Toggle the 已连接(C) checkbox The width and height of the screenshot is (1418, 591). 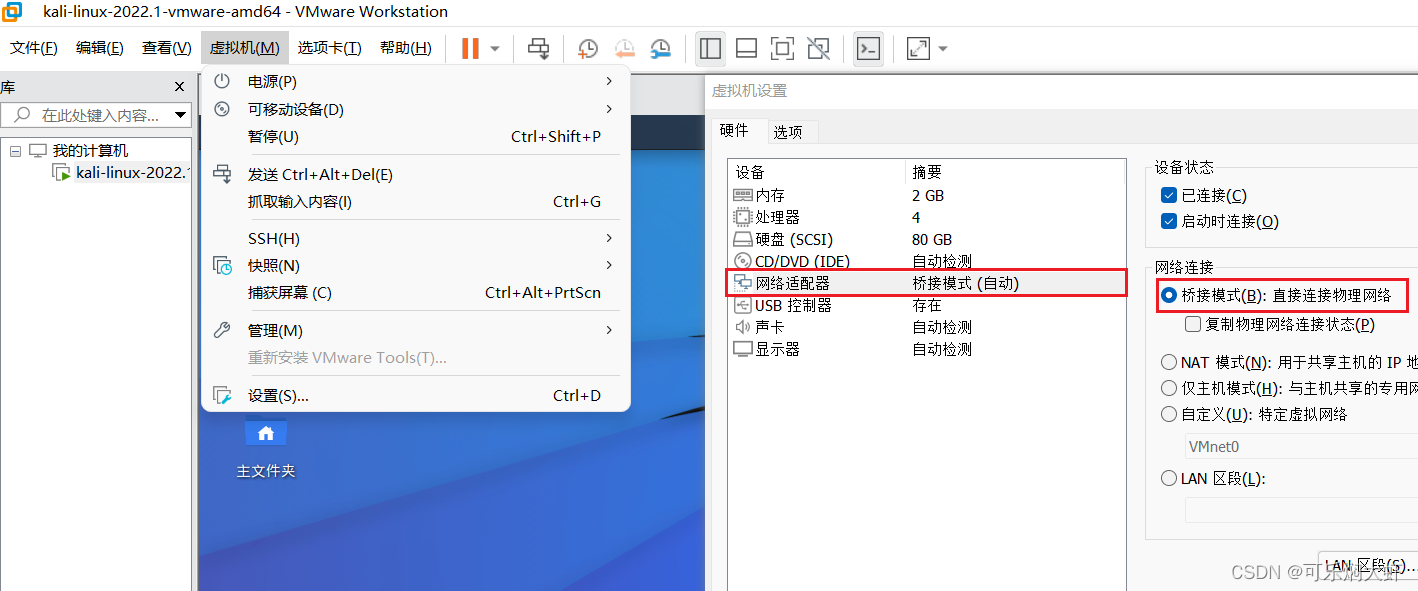1169,195
